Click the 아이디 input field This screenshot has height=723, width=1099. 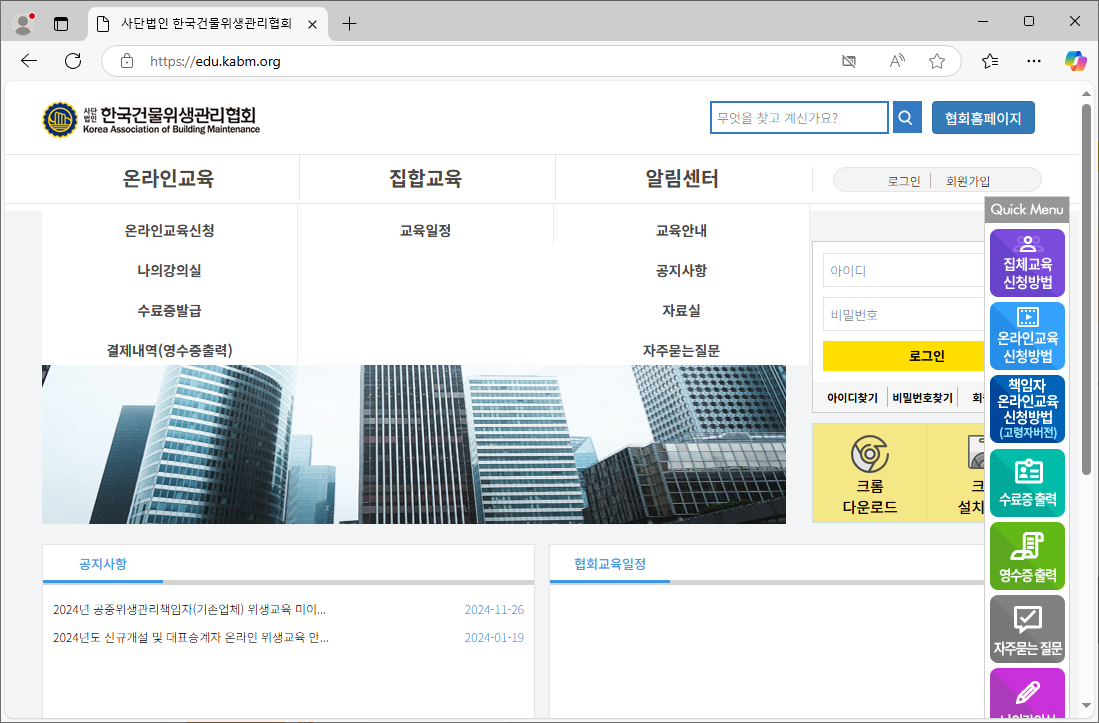pos(904,270)
